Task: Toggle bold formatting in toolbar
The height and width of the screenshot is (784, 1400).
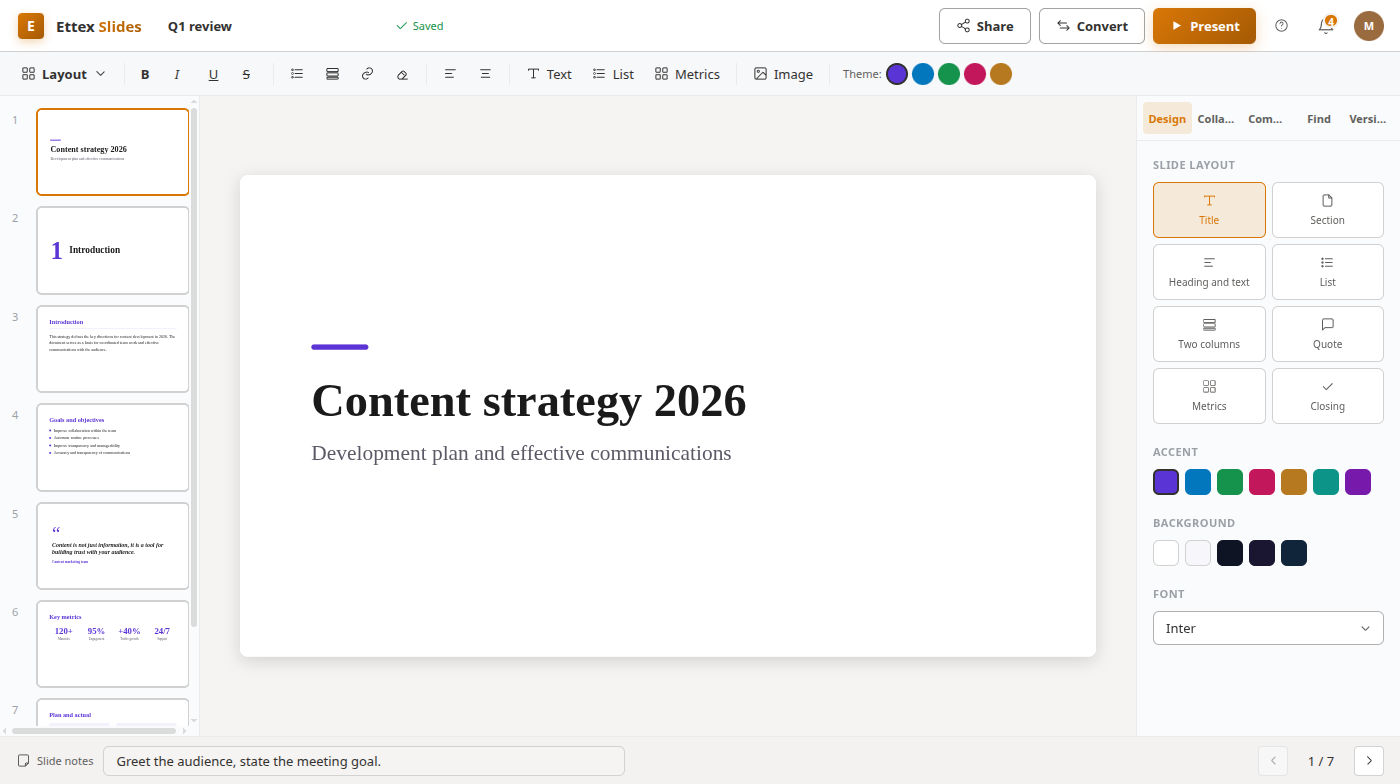Action: 145,74
